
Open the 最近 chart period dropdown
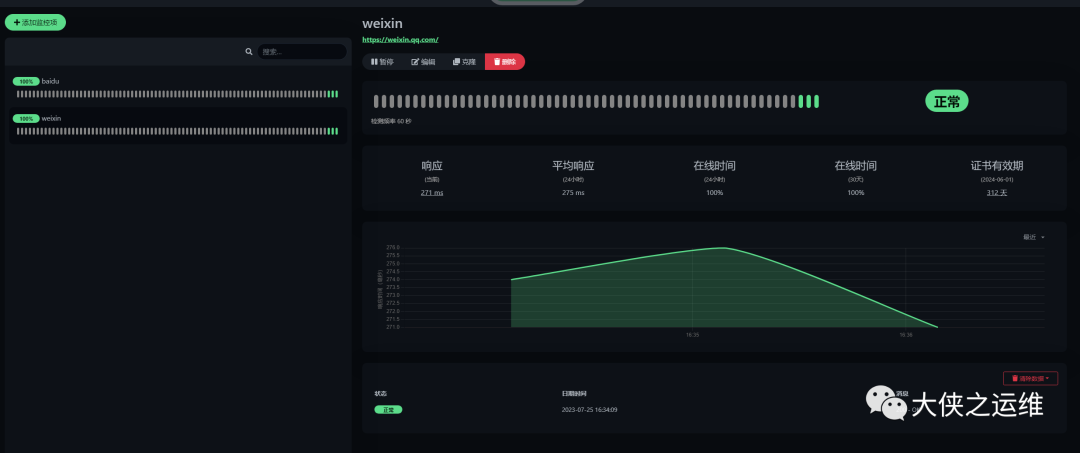[x=1033, y=237]
